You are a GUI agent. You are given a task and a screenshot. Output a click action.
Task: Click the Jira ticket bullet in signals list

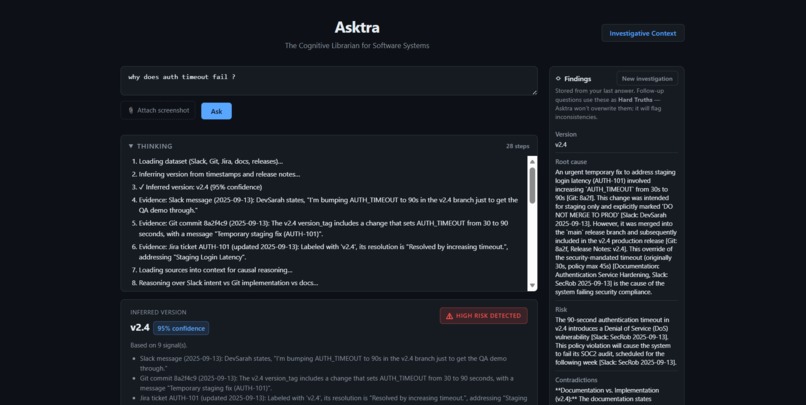(333, 398)
